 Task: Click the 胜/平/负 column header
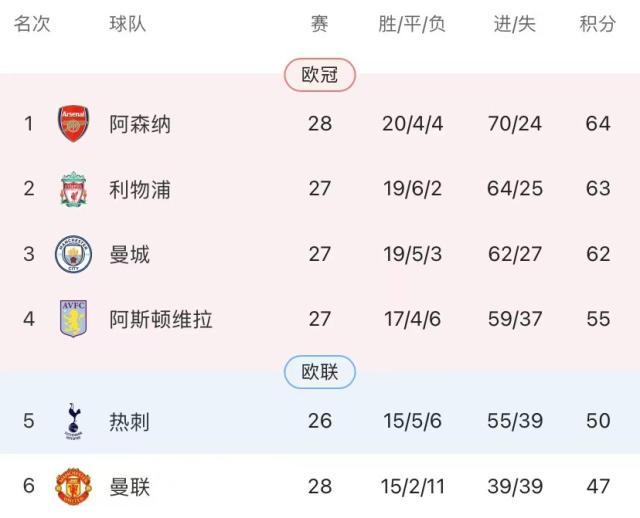click(412, 24)
